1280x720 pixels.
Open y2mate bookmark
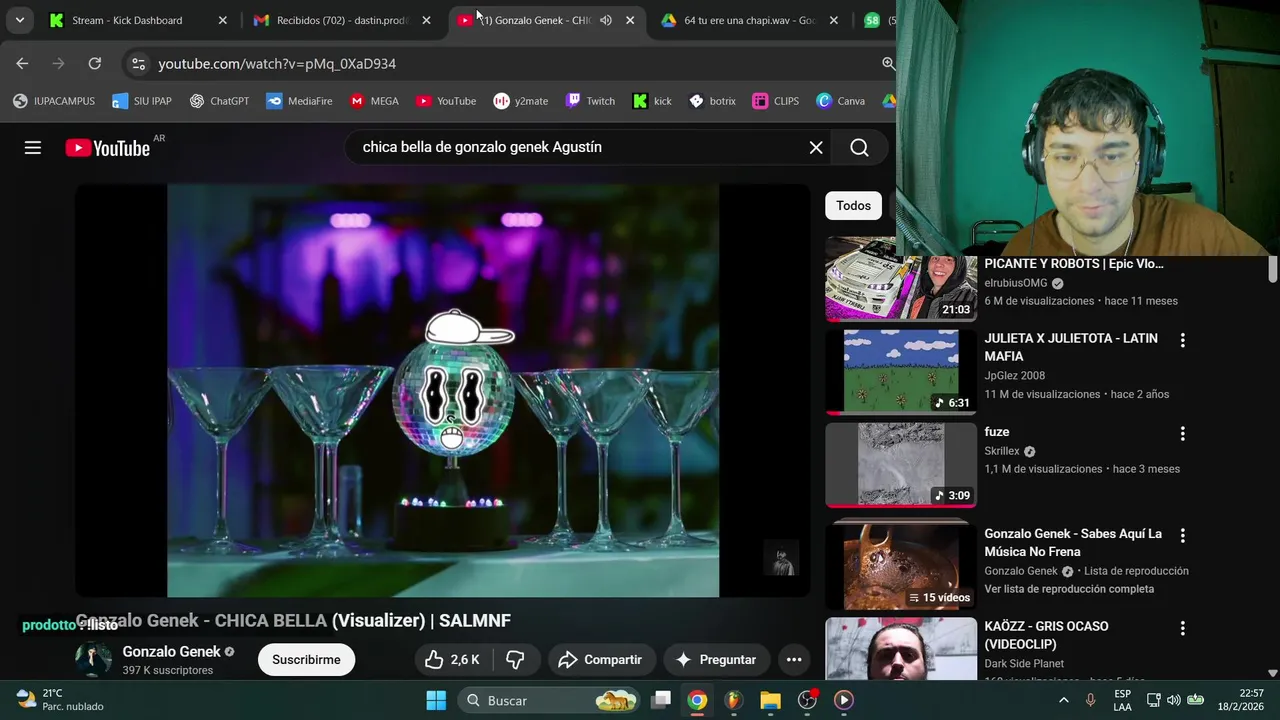(521, 101)
